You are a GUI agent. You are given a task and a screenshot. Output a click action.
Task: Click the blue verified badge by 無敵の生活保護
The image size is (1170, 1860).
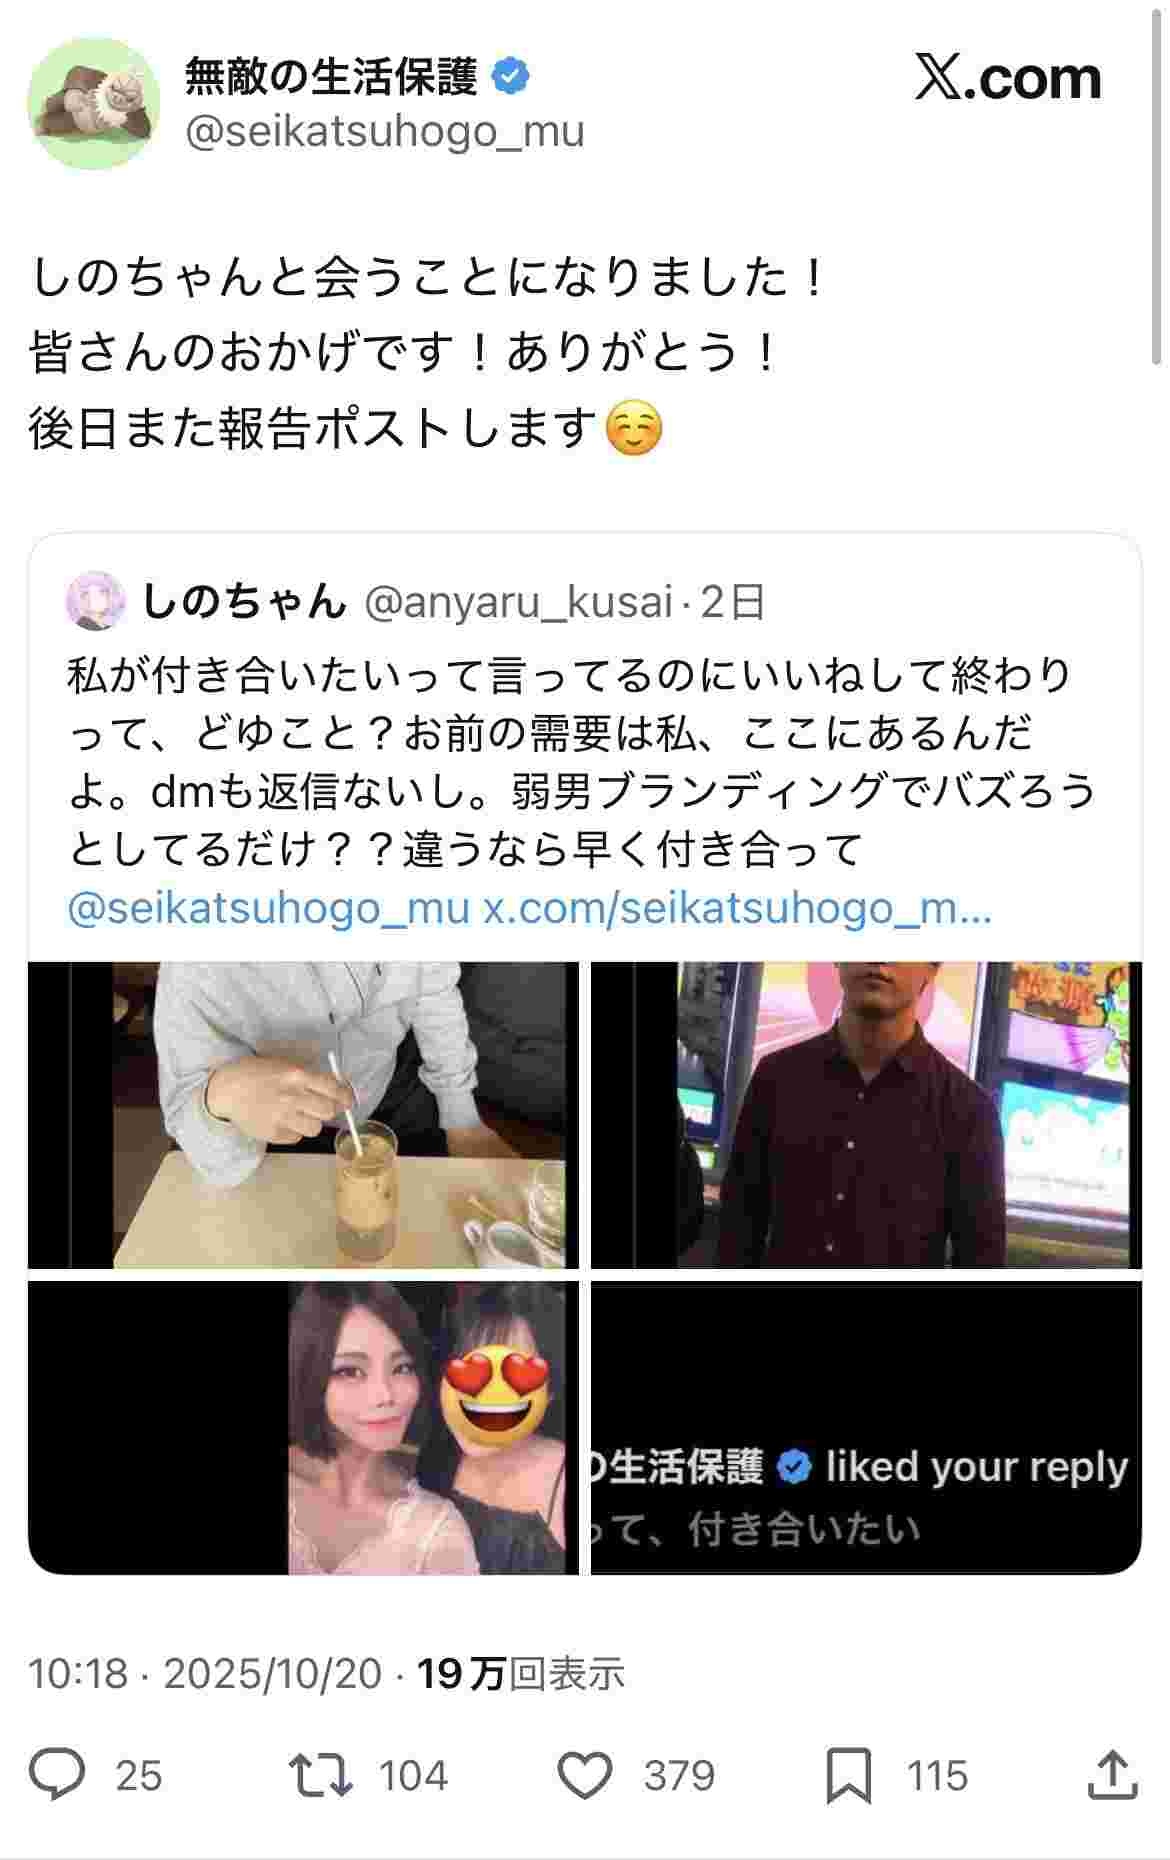click(x=511, y=76)
